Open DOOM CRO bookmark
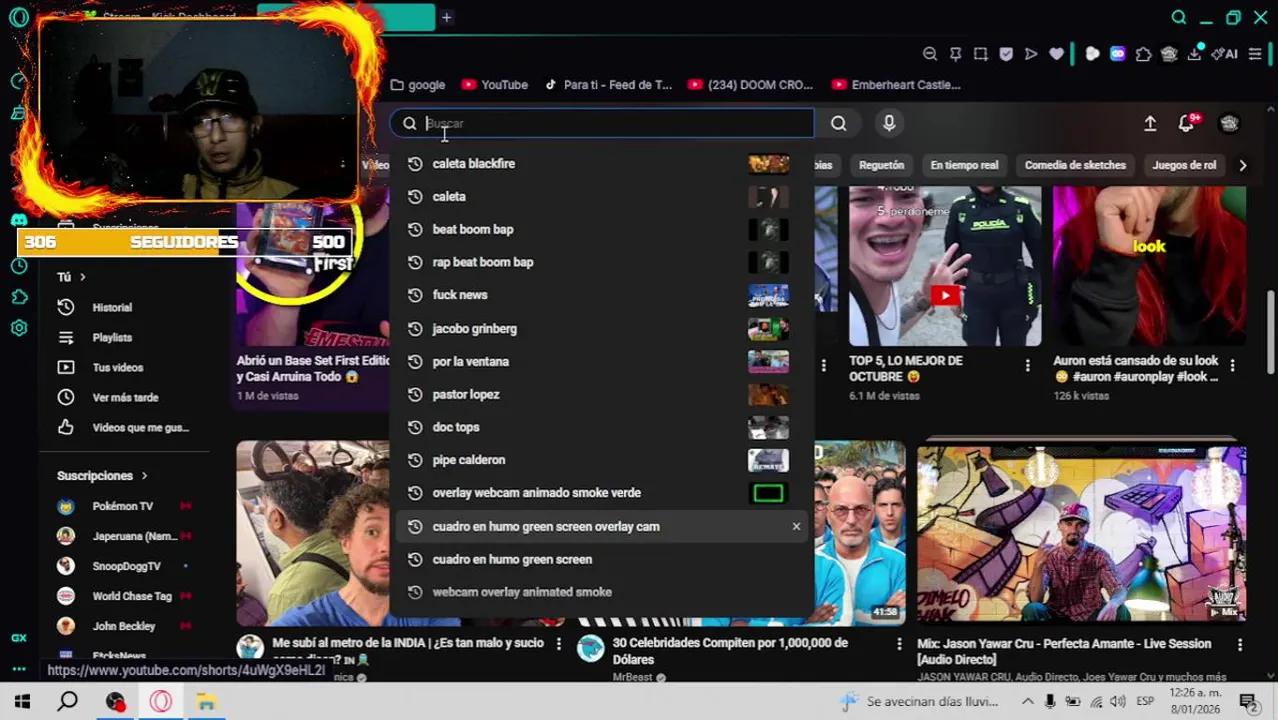The image size is (1278, 720). [751, 85]
